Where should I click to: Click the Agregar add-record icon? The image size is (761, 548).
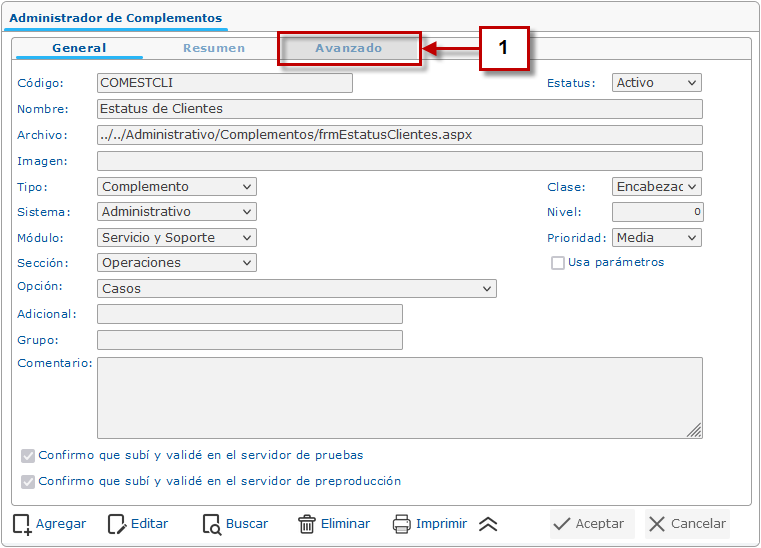point(22,524)
